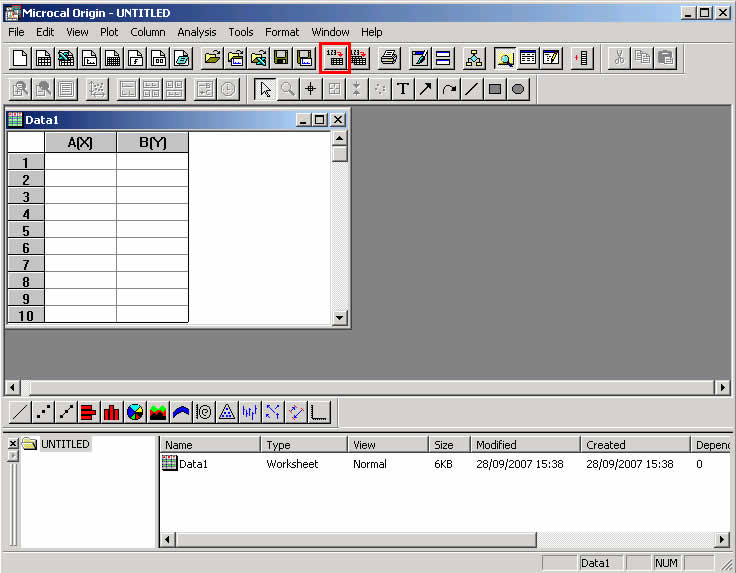Close the Project Explorer panel with X
This screenshot has height=573, width=736.
[x=13, y=443]
